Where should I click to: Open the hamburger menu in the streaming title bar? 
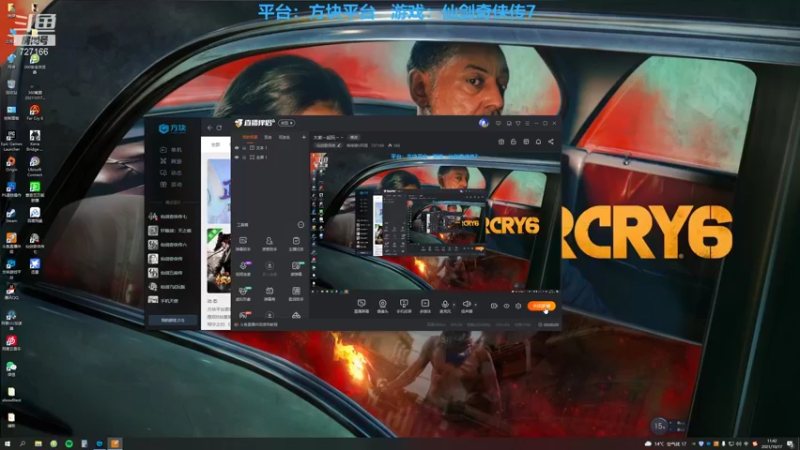click(527, 123)
